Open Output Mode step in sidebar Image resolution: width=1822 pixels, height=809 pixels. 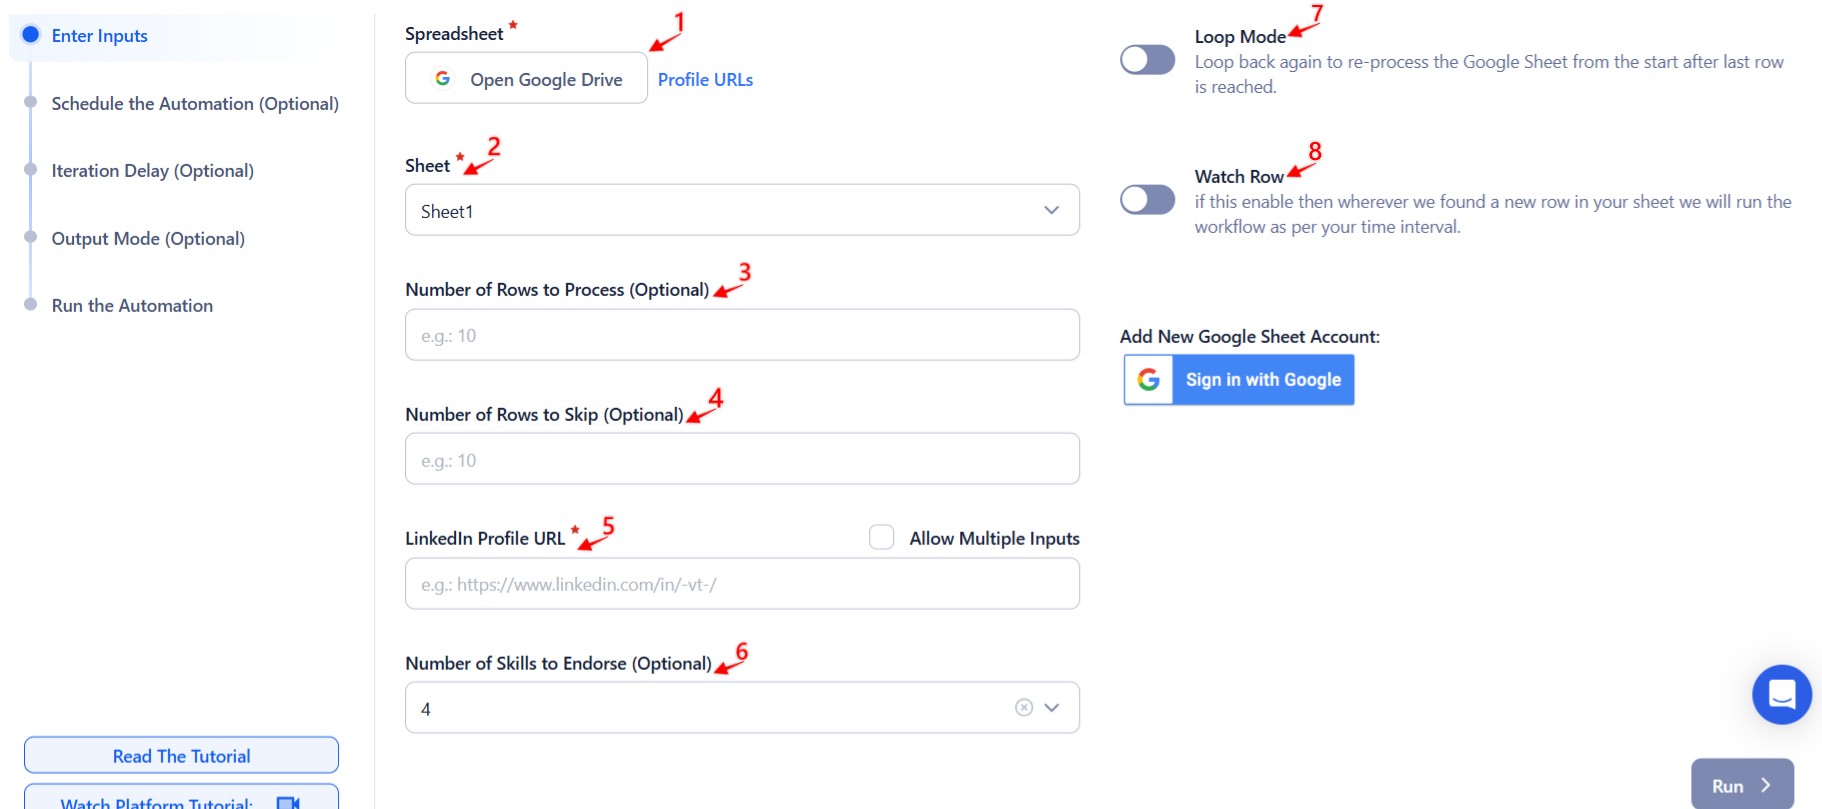[x=148, y=238]
